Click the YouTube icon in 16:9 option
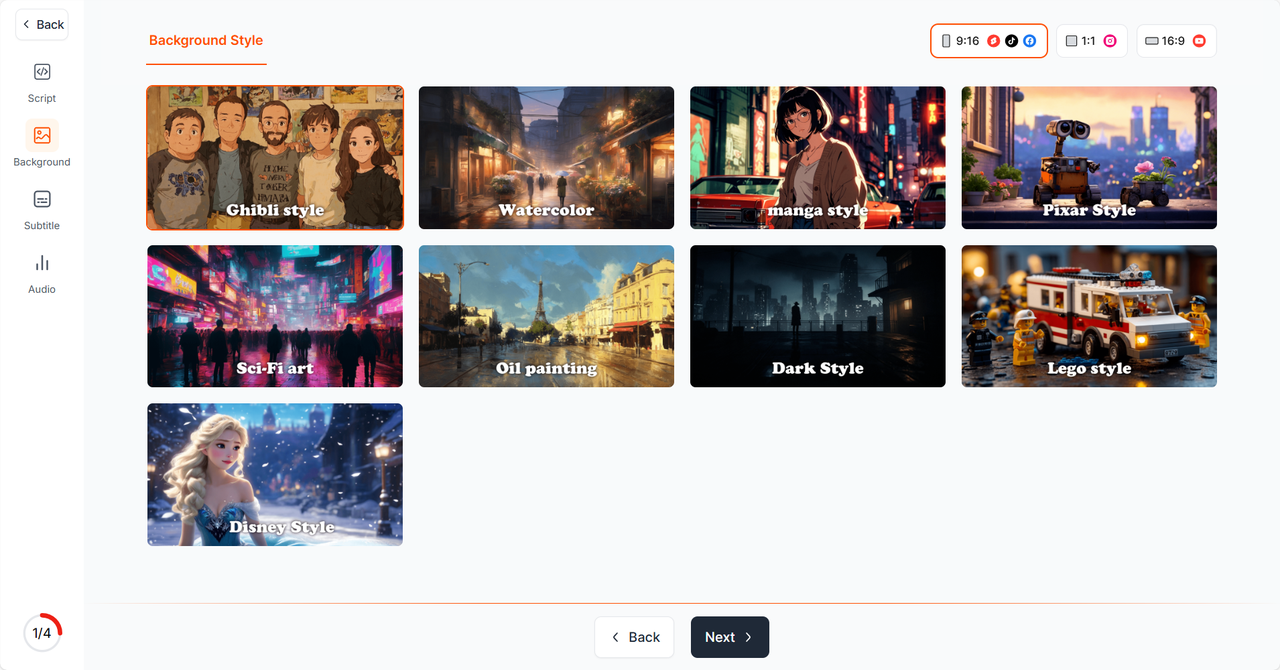The image size is (1280, 670). [1199, 41]
